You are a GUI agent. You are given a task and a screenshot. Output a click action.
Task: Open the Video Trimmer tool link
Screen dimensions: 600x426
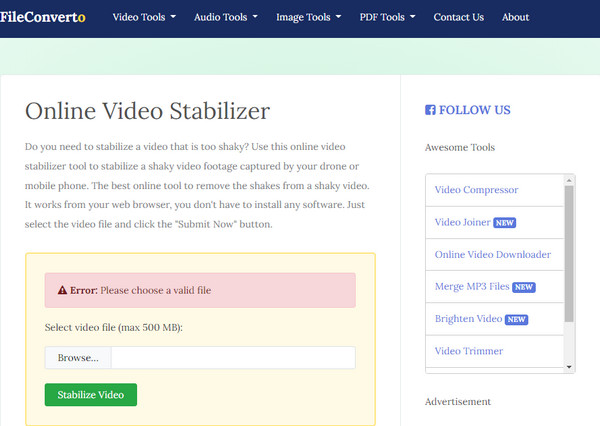coord(469,351)
